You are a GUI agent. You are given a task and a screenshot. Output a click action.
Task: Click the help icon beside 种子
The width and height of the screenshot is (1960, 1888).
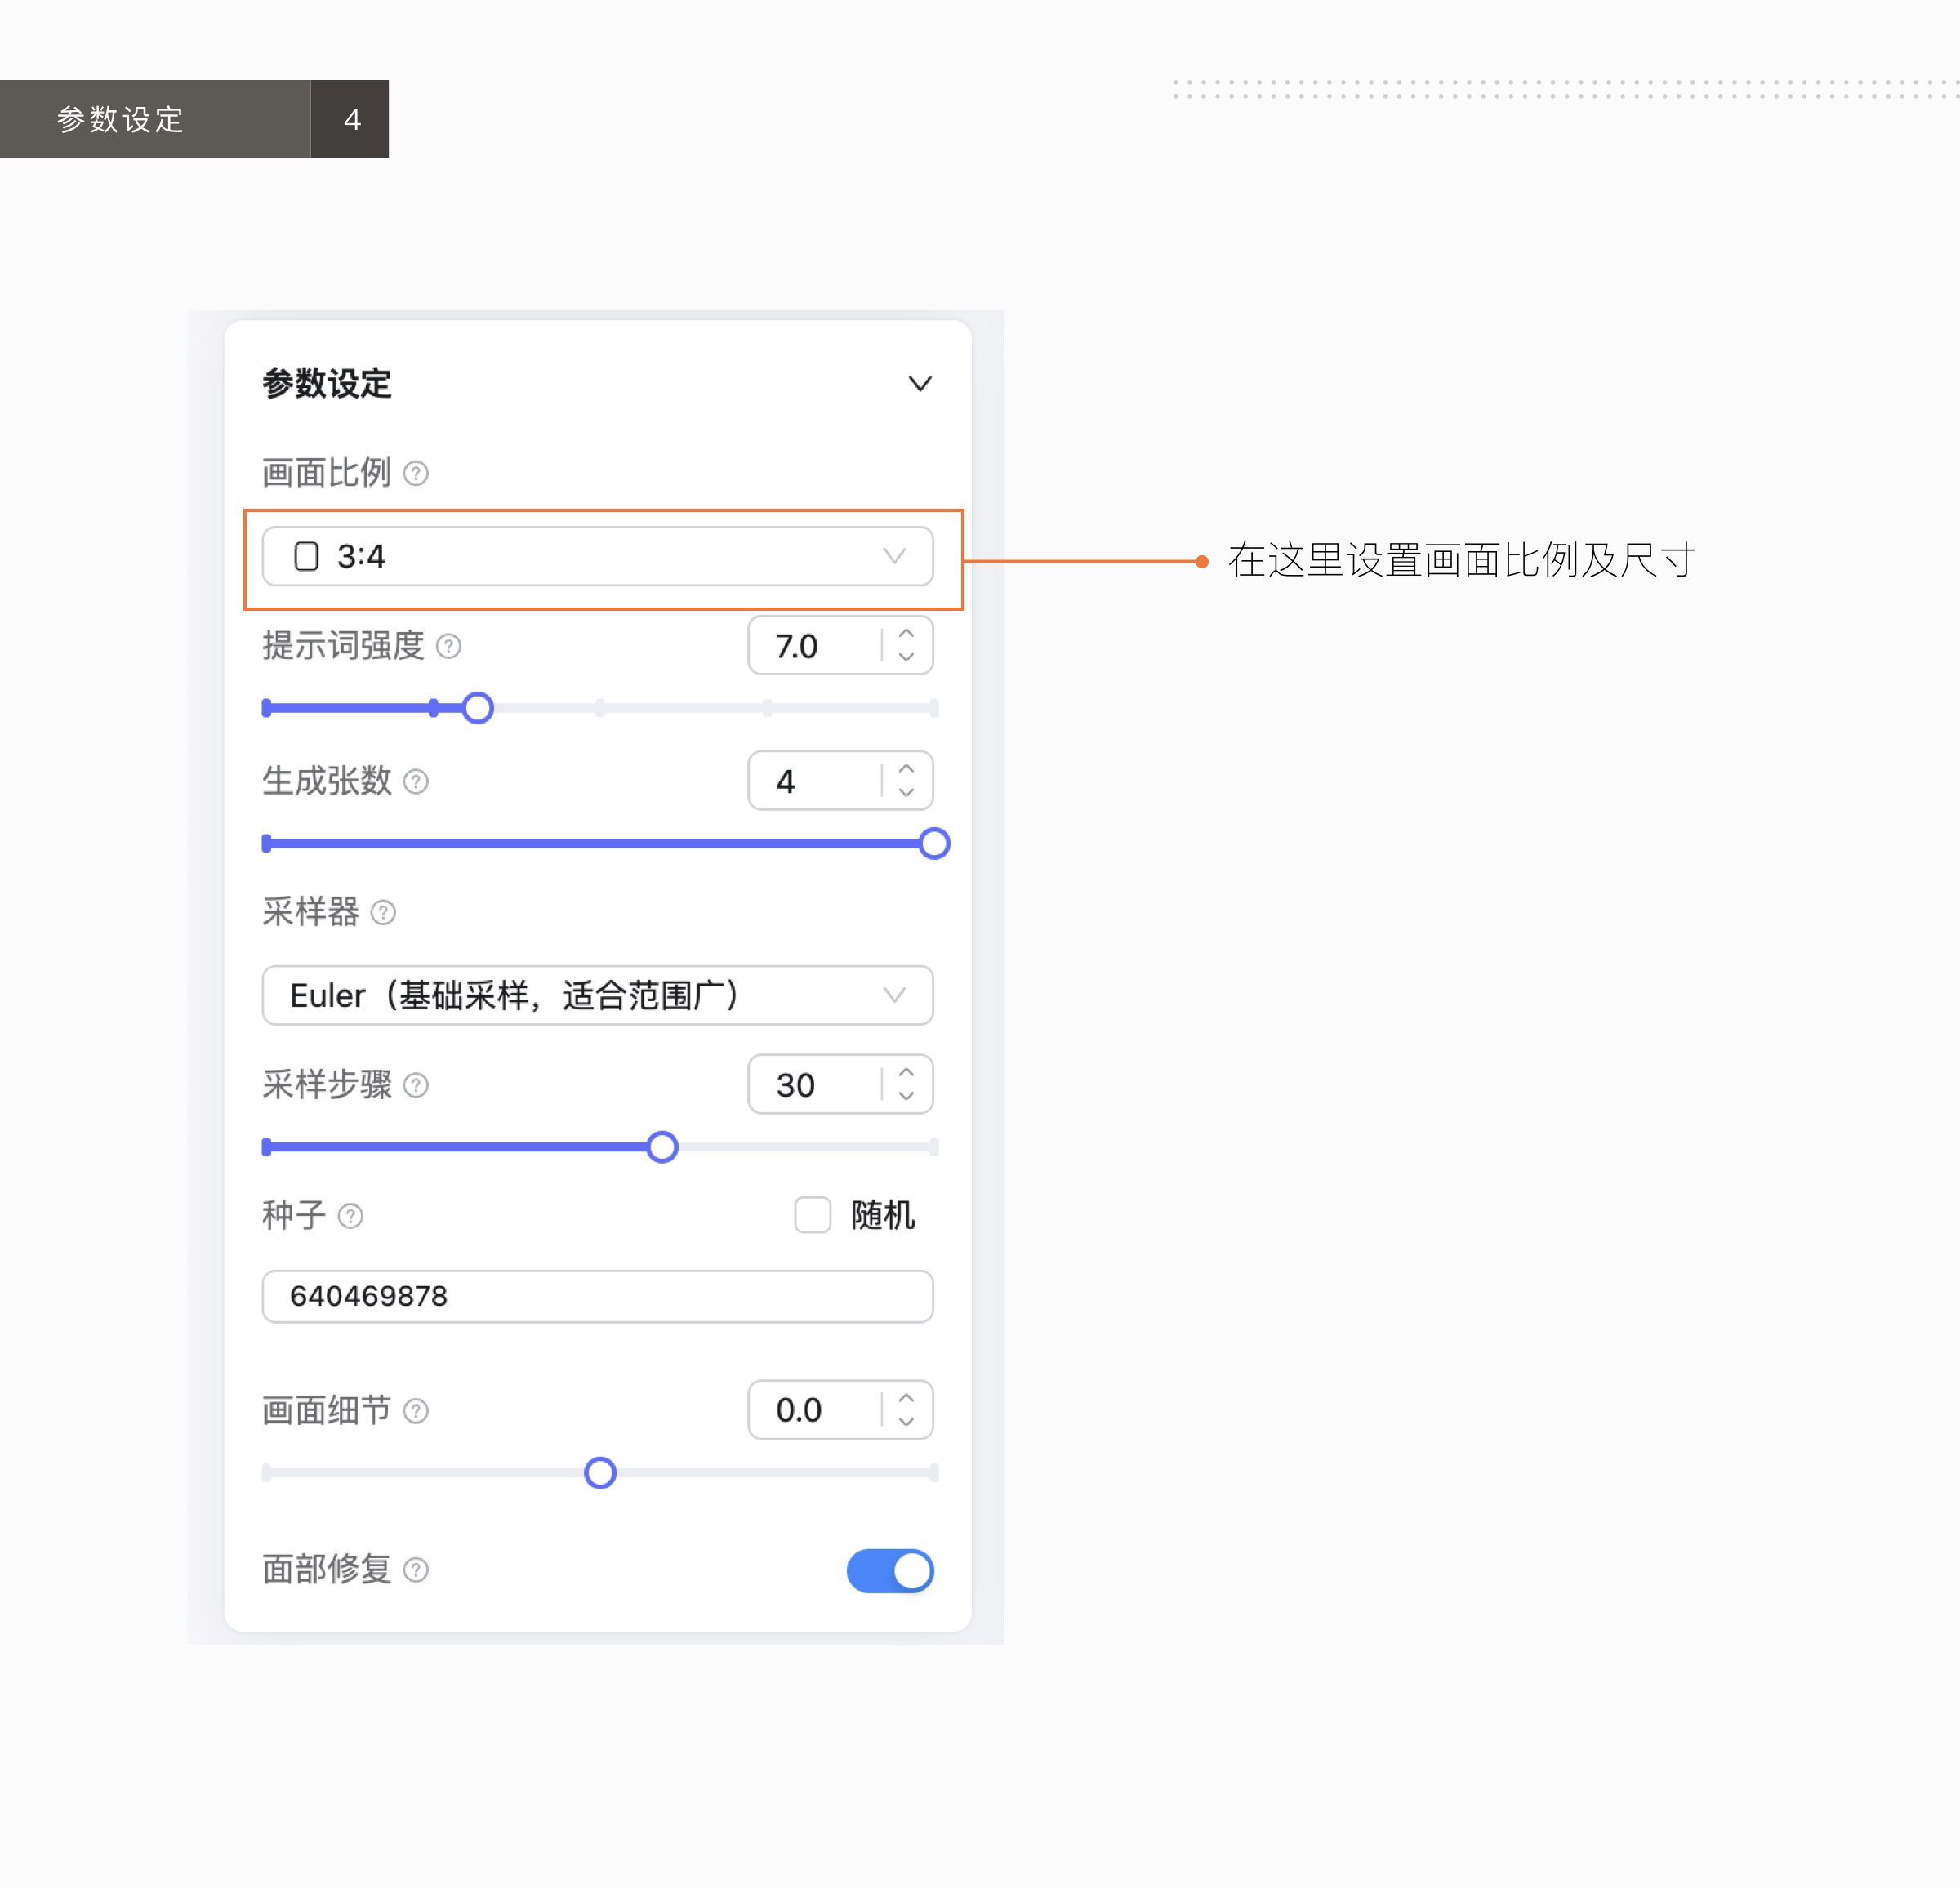click(350, 1216)
